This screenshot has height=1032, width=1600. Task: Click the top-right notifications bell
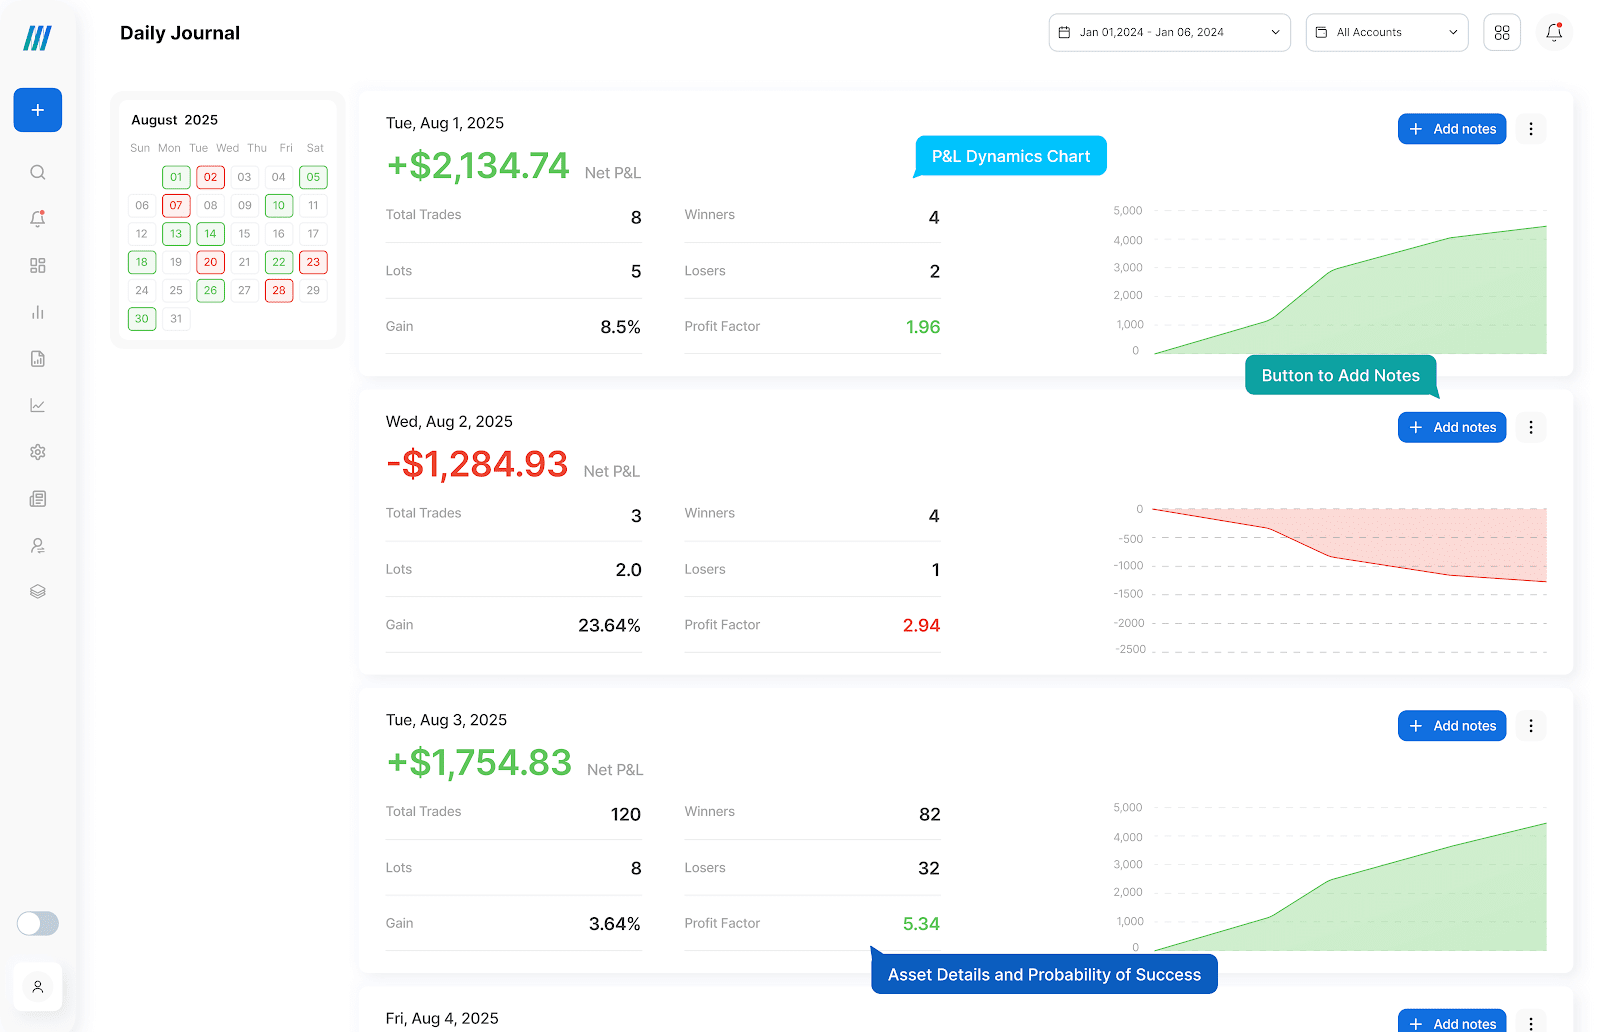[x=1553, y=32]
